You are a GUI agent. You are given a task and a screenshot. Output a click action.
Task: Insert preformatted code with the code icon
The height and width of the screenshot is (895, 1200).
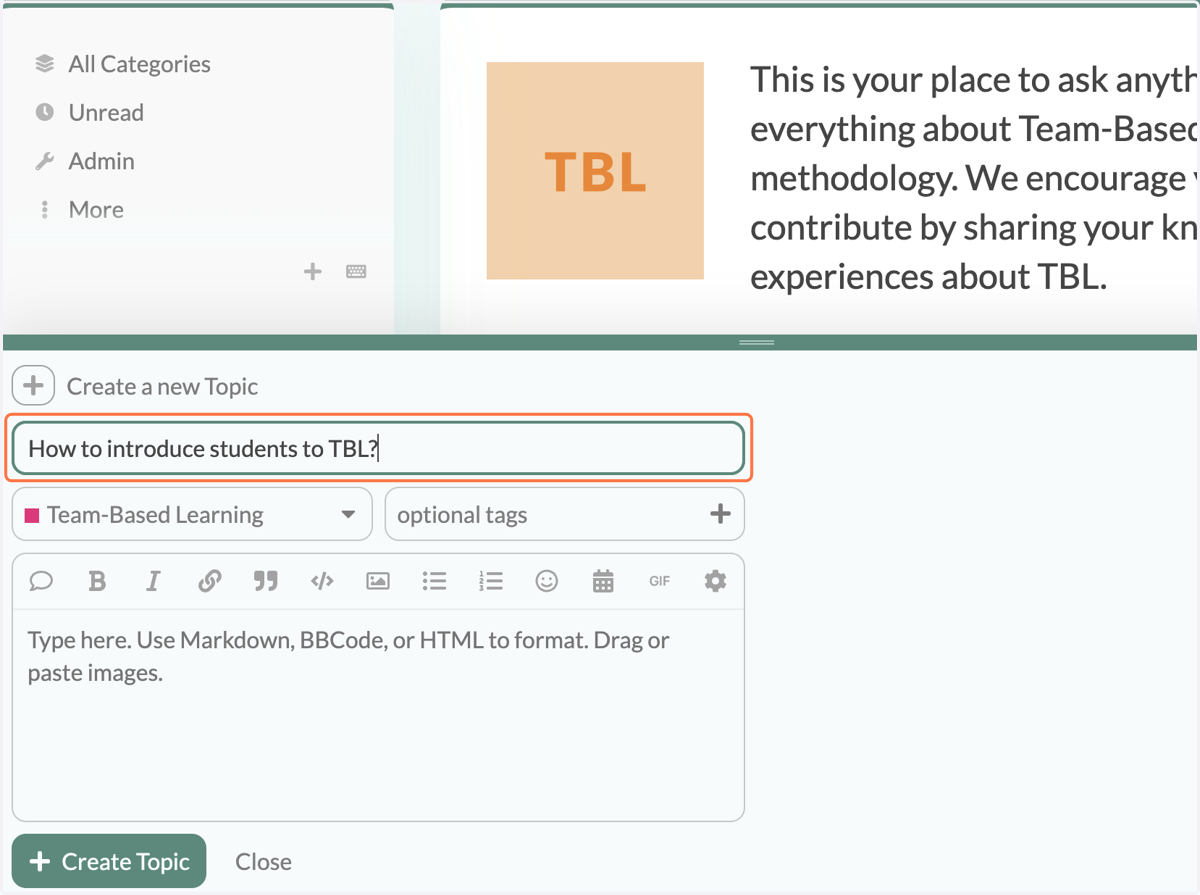coord(322,581)
